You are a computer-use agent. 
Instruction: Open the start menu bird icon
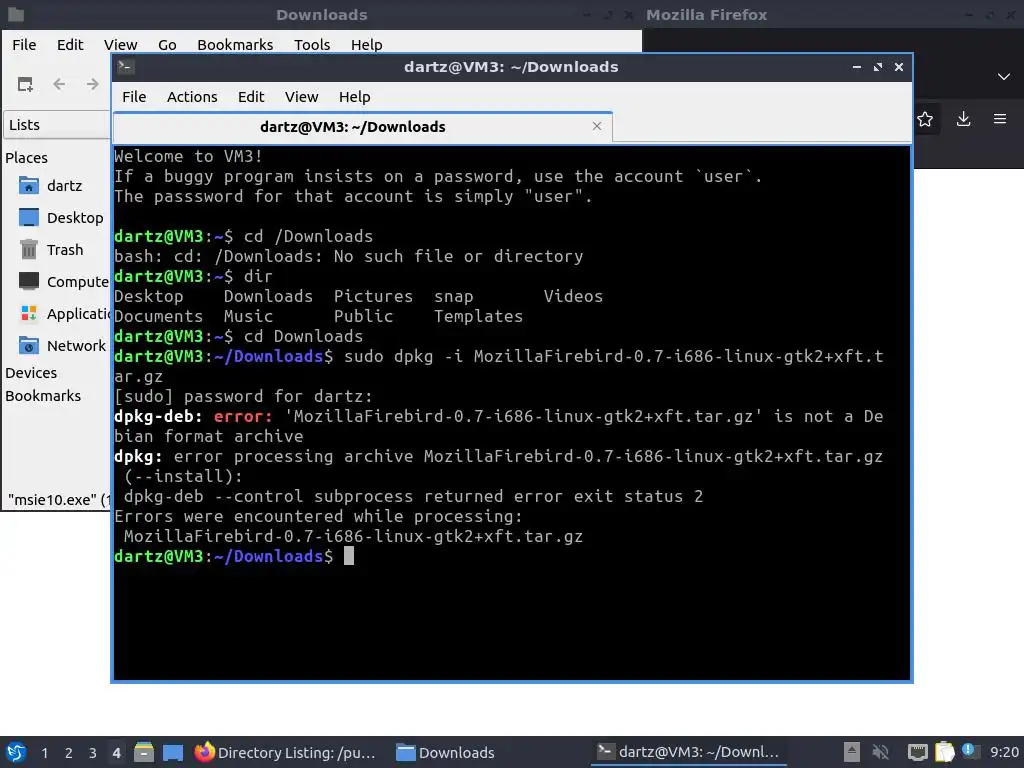tap(16, 752)
